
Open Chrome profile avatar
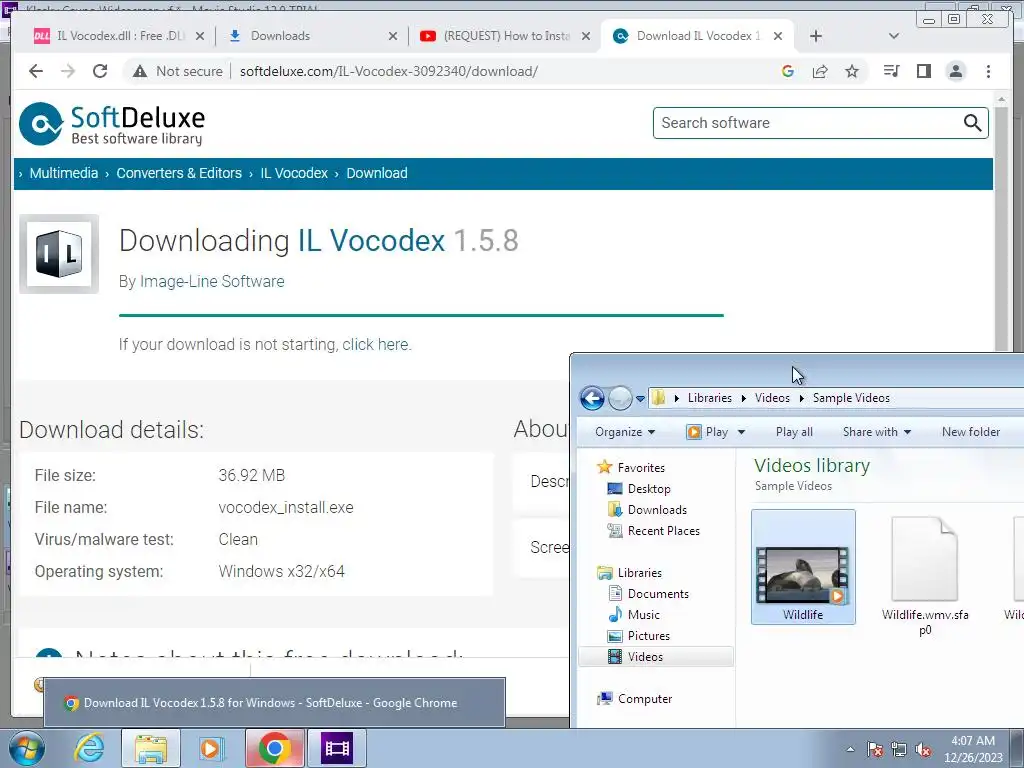(x=956, y=71)
